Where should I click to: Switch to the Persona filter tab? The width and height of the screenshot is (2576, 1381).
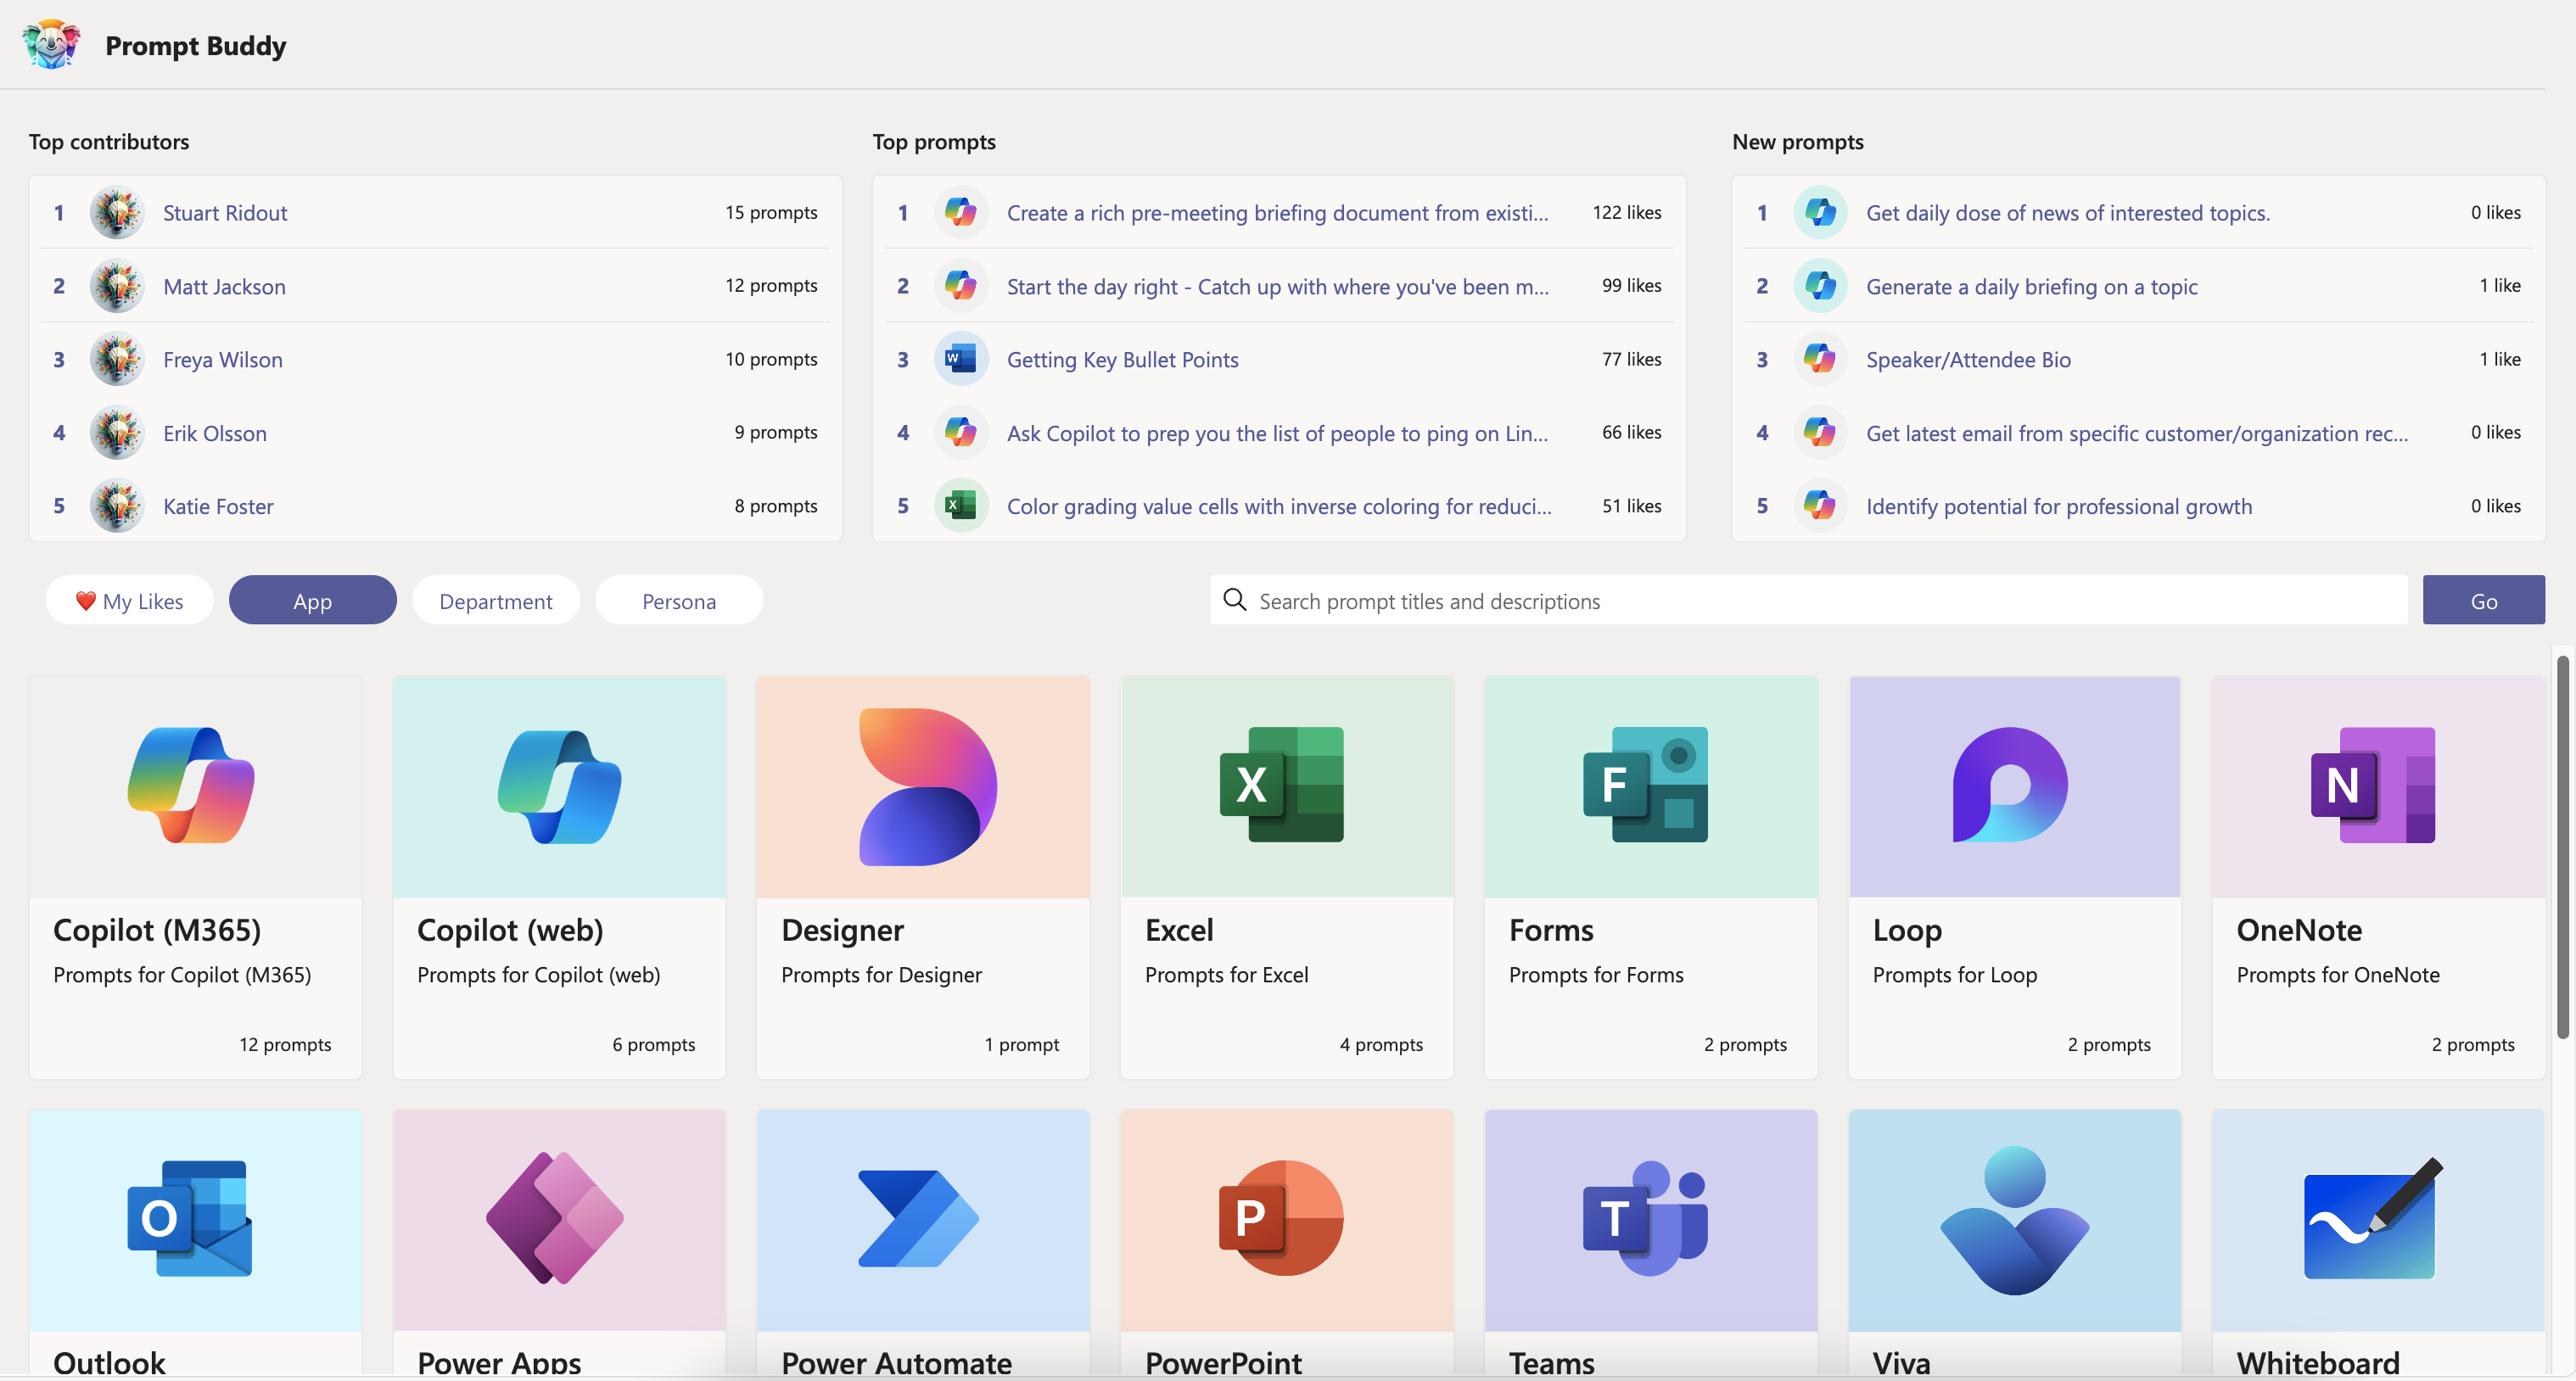[x=678, y=601]
